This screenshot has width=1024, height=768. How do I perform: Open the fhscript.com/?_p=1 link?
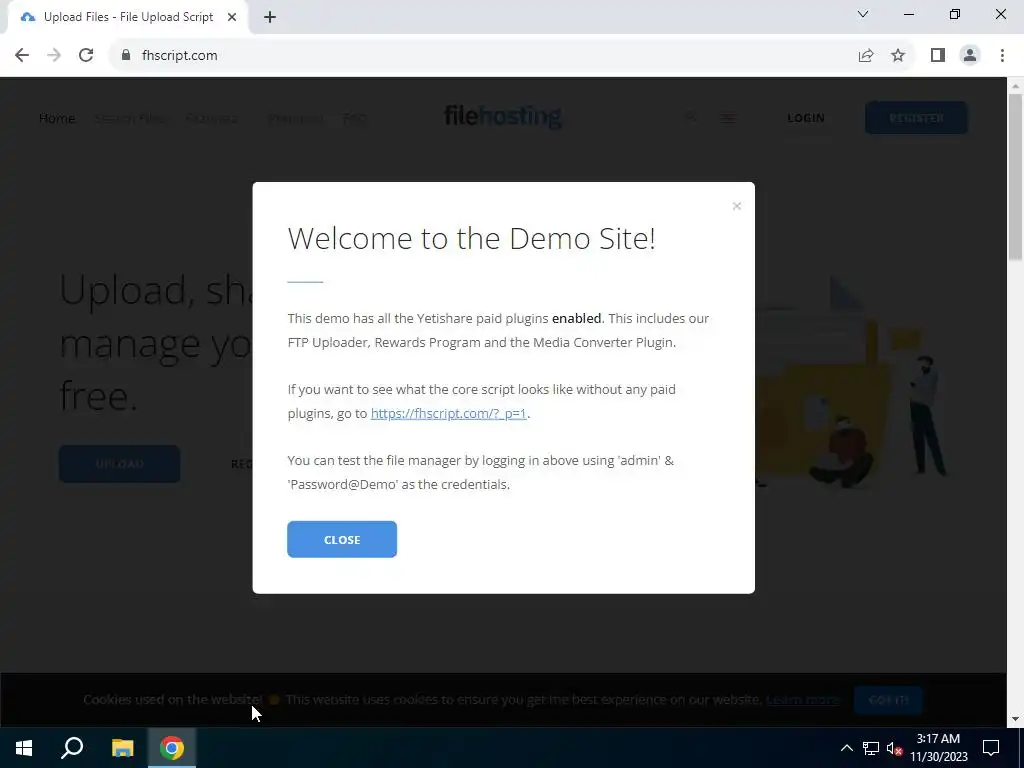point(449,413)
